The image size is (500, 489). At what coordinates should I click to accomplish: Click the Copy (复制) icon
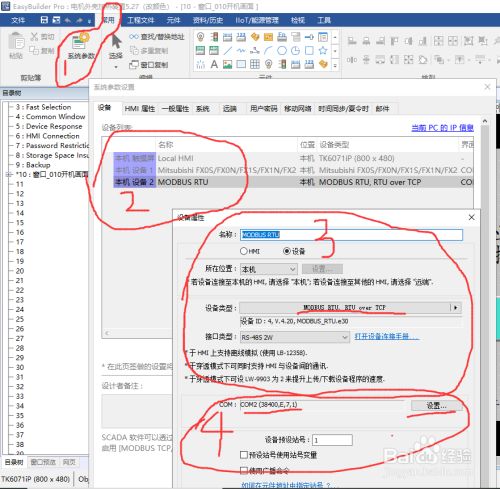(x=34, y=50)
